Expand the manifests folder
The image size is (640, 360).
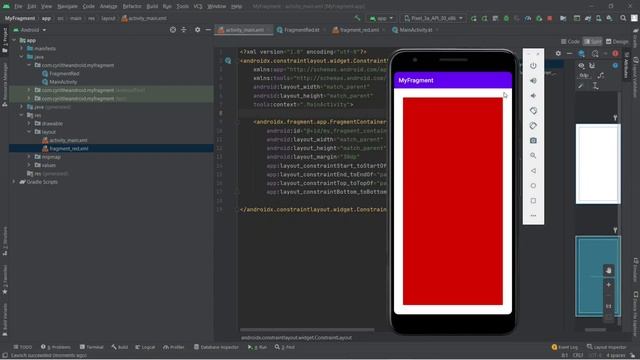[22, 49]
